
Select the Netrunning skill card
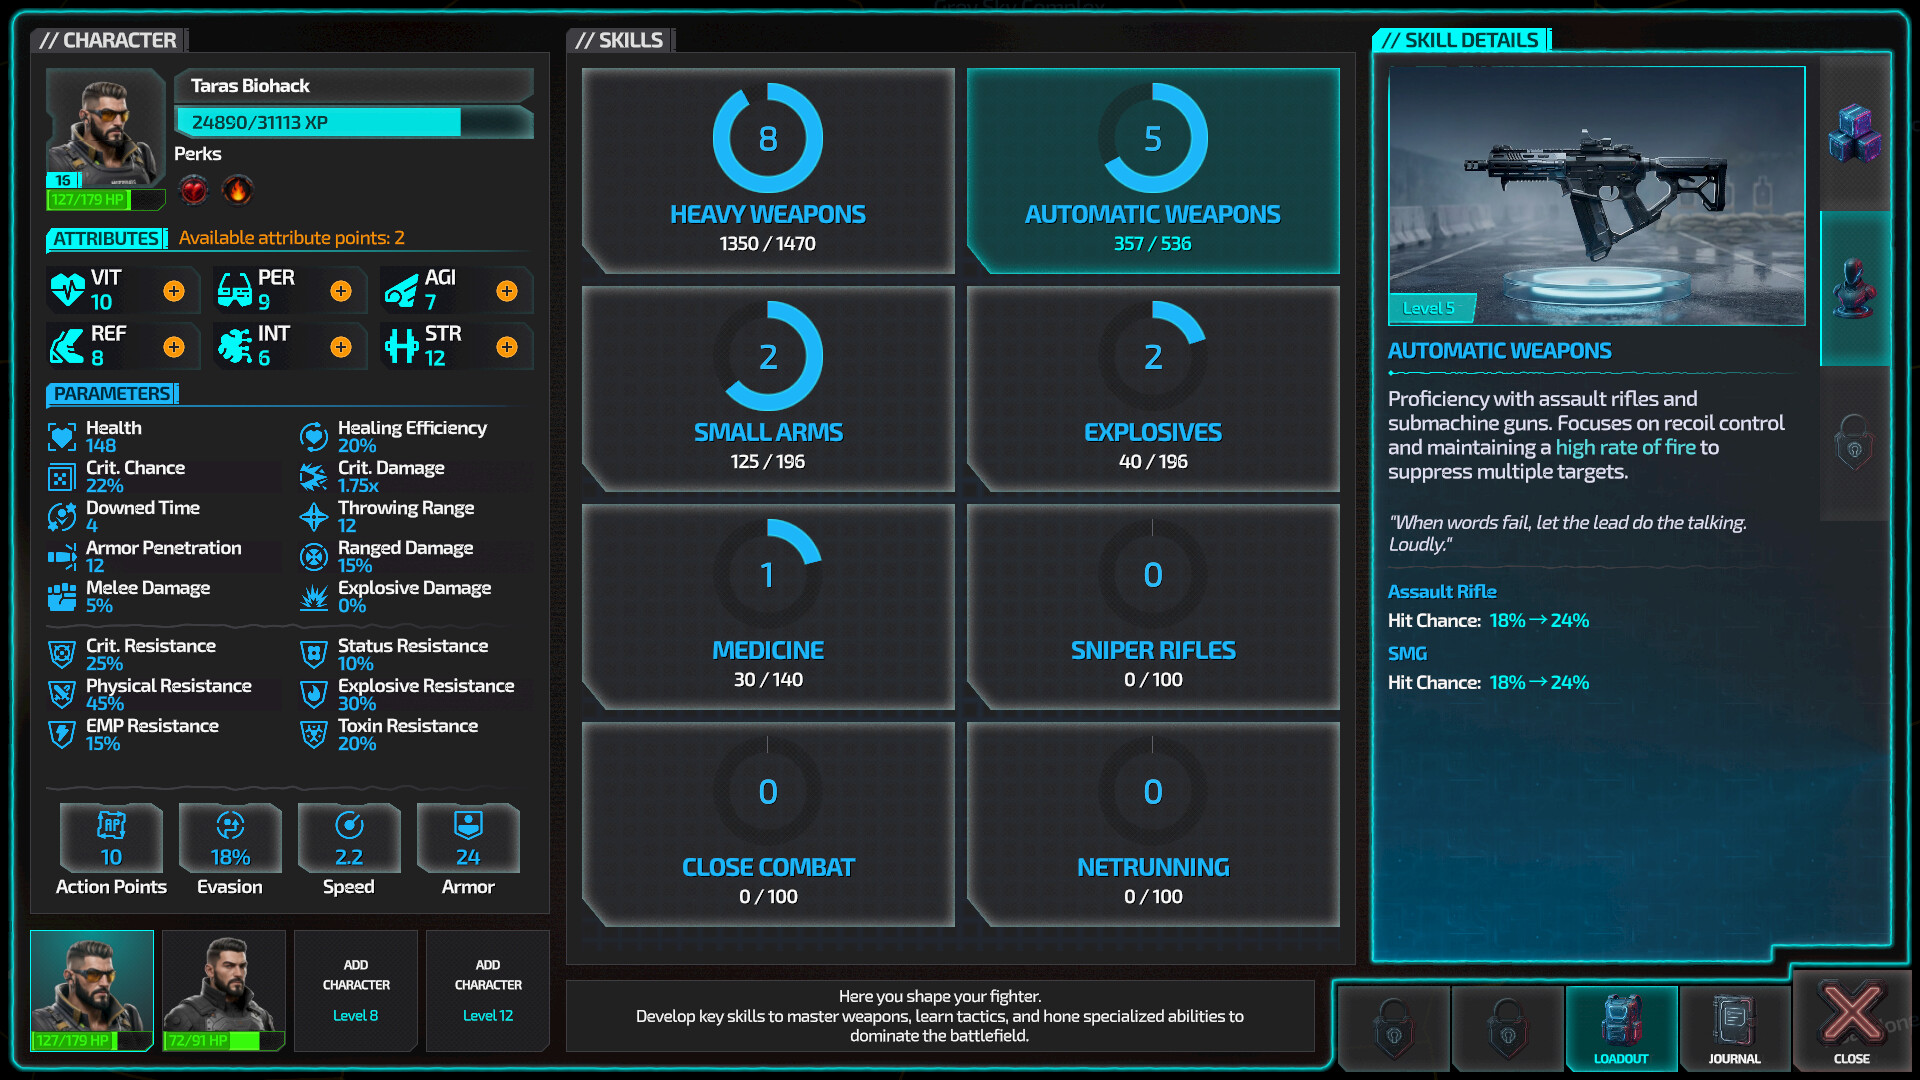coord(1153,824)
